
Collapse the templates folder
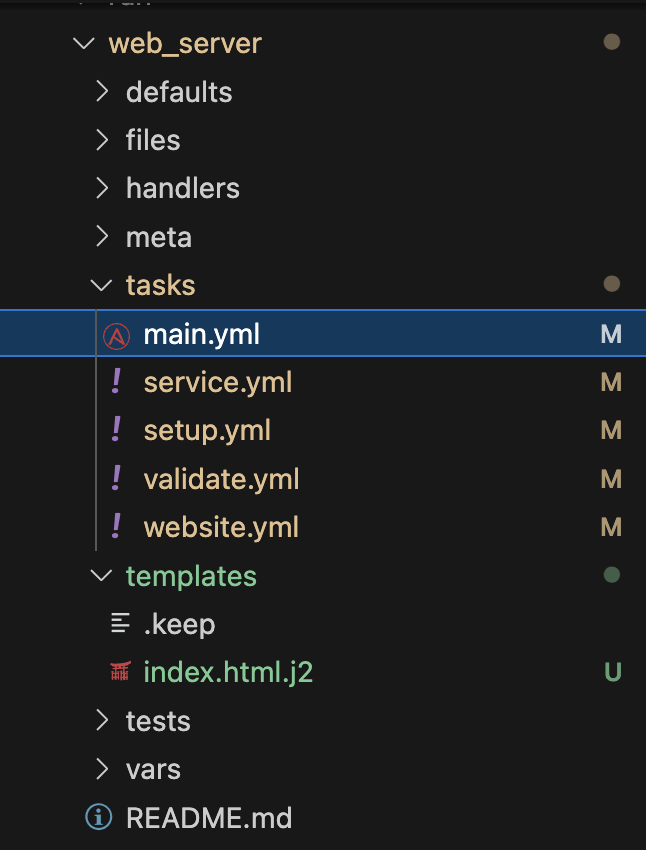101,576
